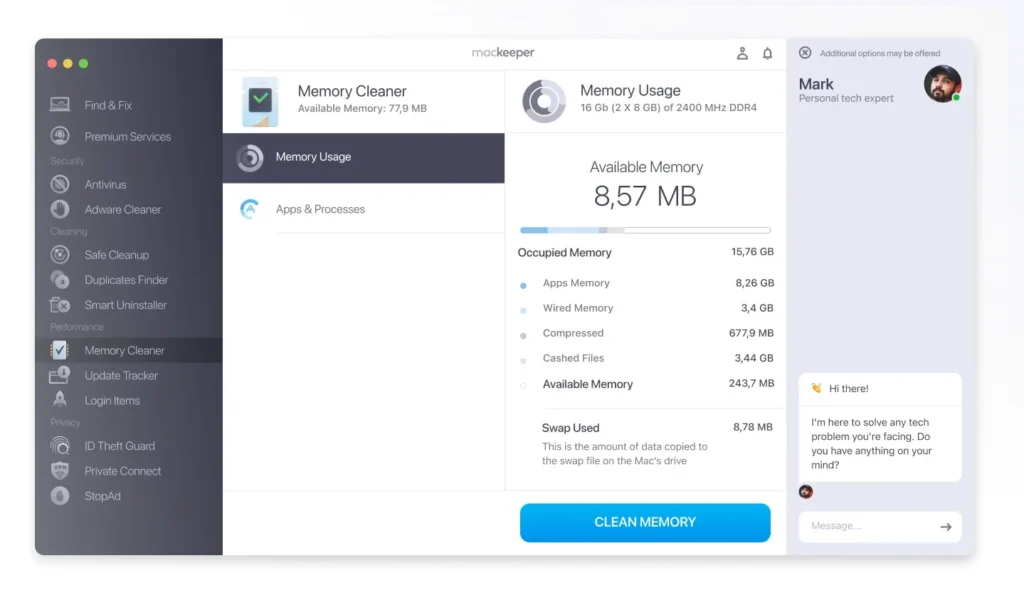This screenshot has width=1024, height=605.
Task: Select Wired Memory row label
Action: coord(578,308)
